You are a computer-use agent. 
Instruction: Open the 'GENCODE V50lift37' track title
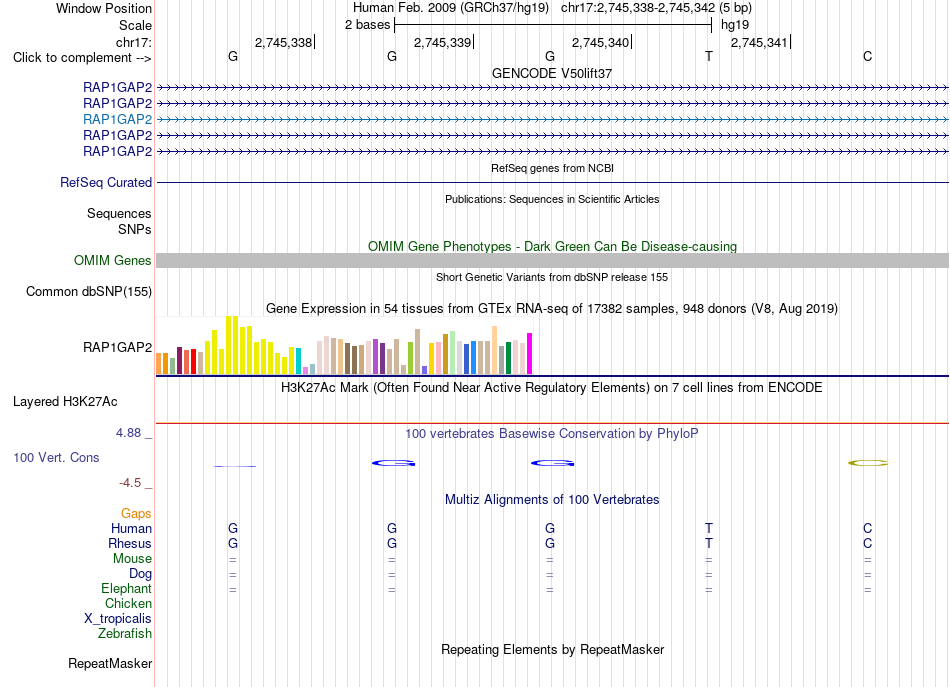(x=552, y=73)
